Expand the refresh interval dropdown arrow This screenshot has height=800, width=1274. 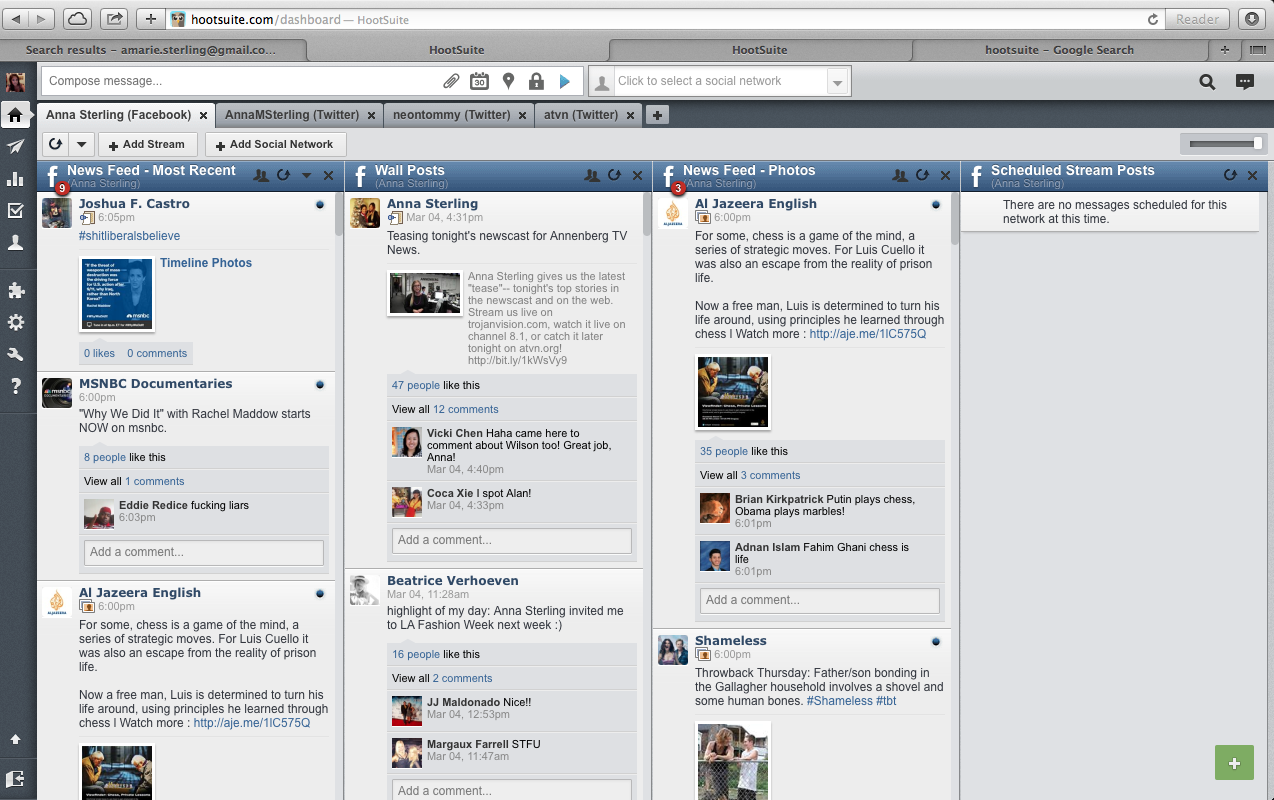(81, 145)
